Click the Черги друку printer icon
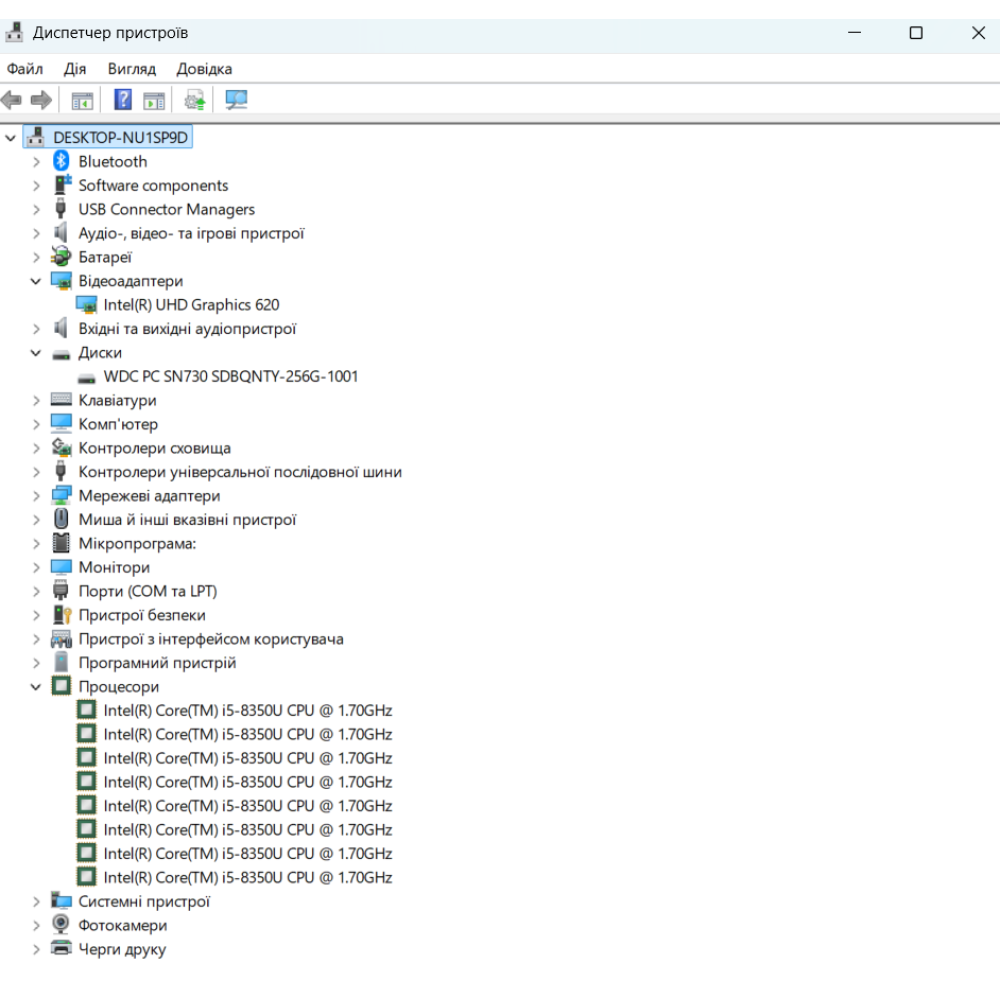 [x=61, y=950]
